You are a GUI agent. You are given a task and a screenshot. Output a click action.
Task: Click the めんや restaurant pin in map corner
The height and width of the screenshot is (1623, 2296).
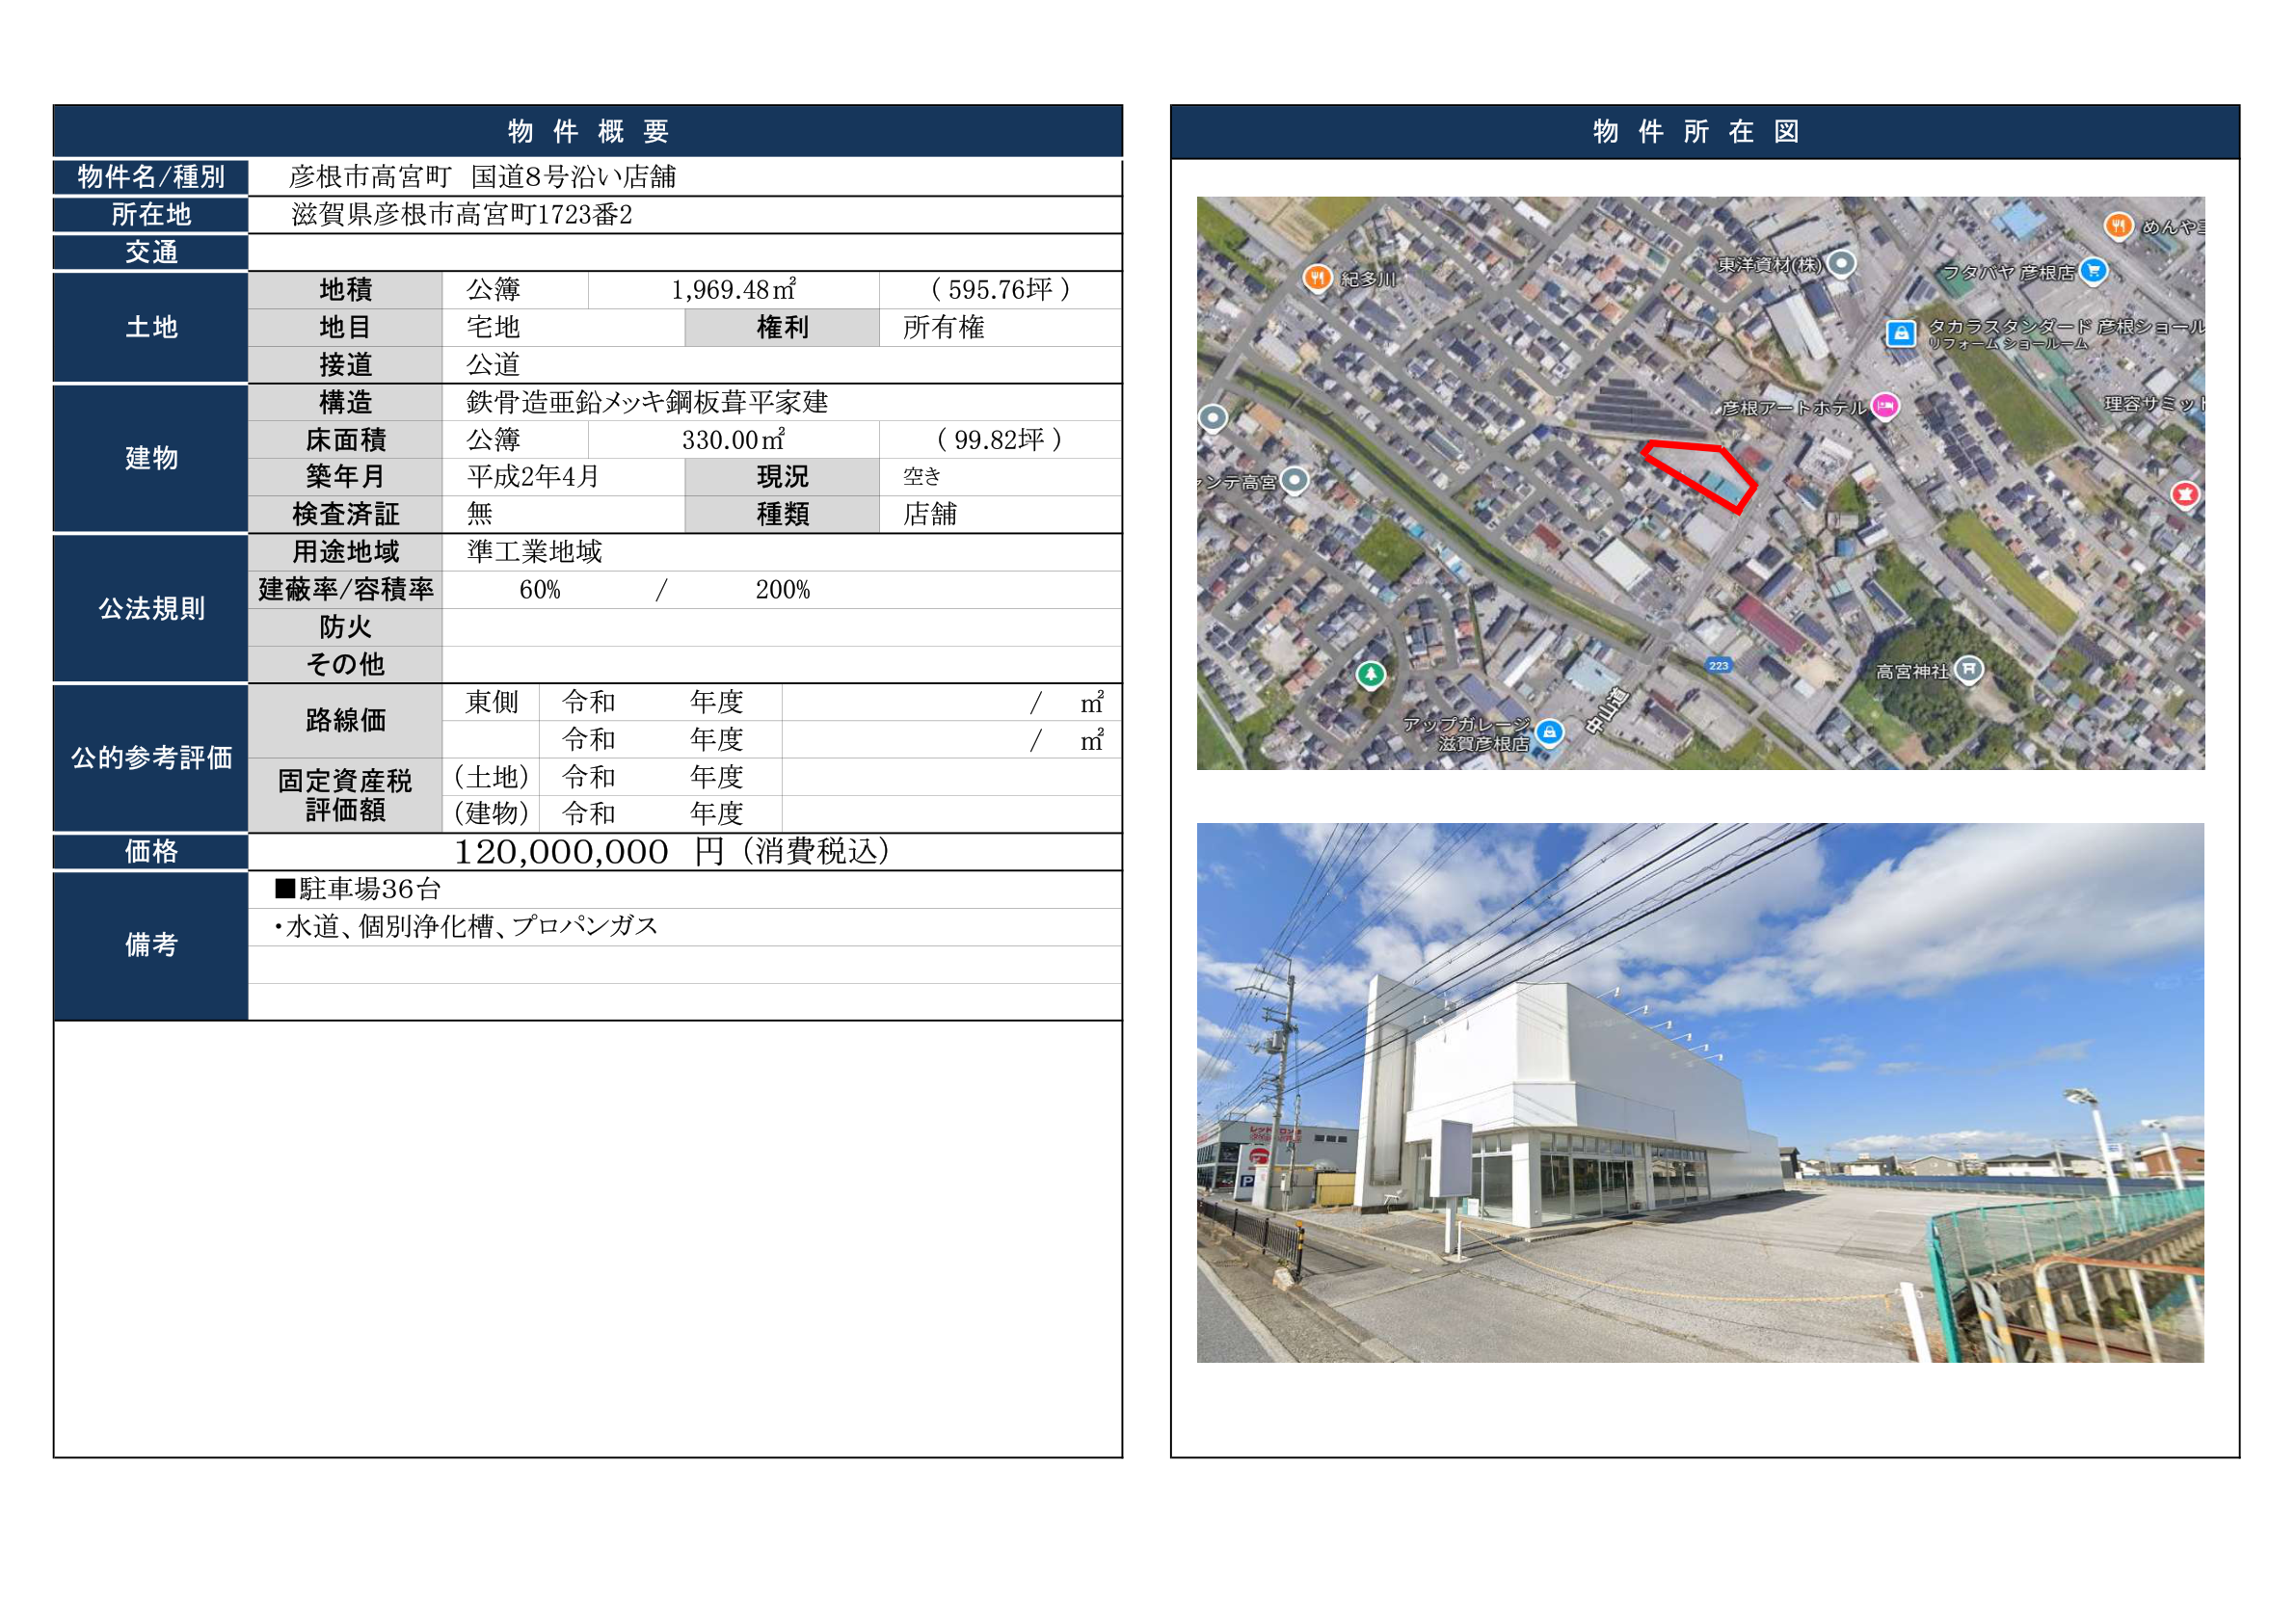(2117, 226)
